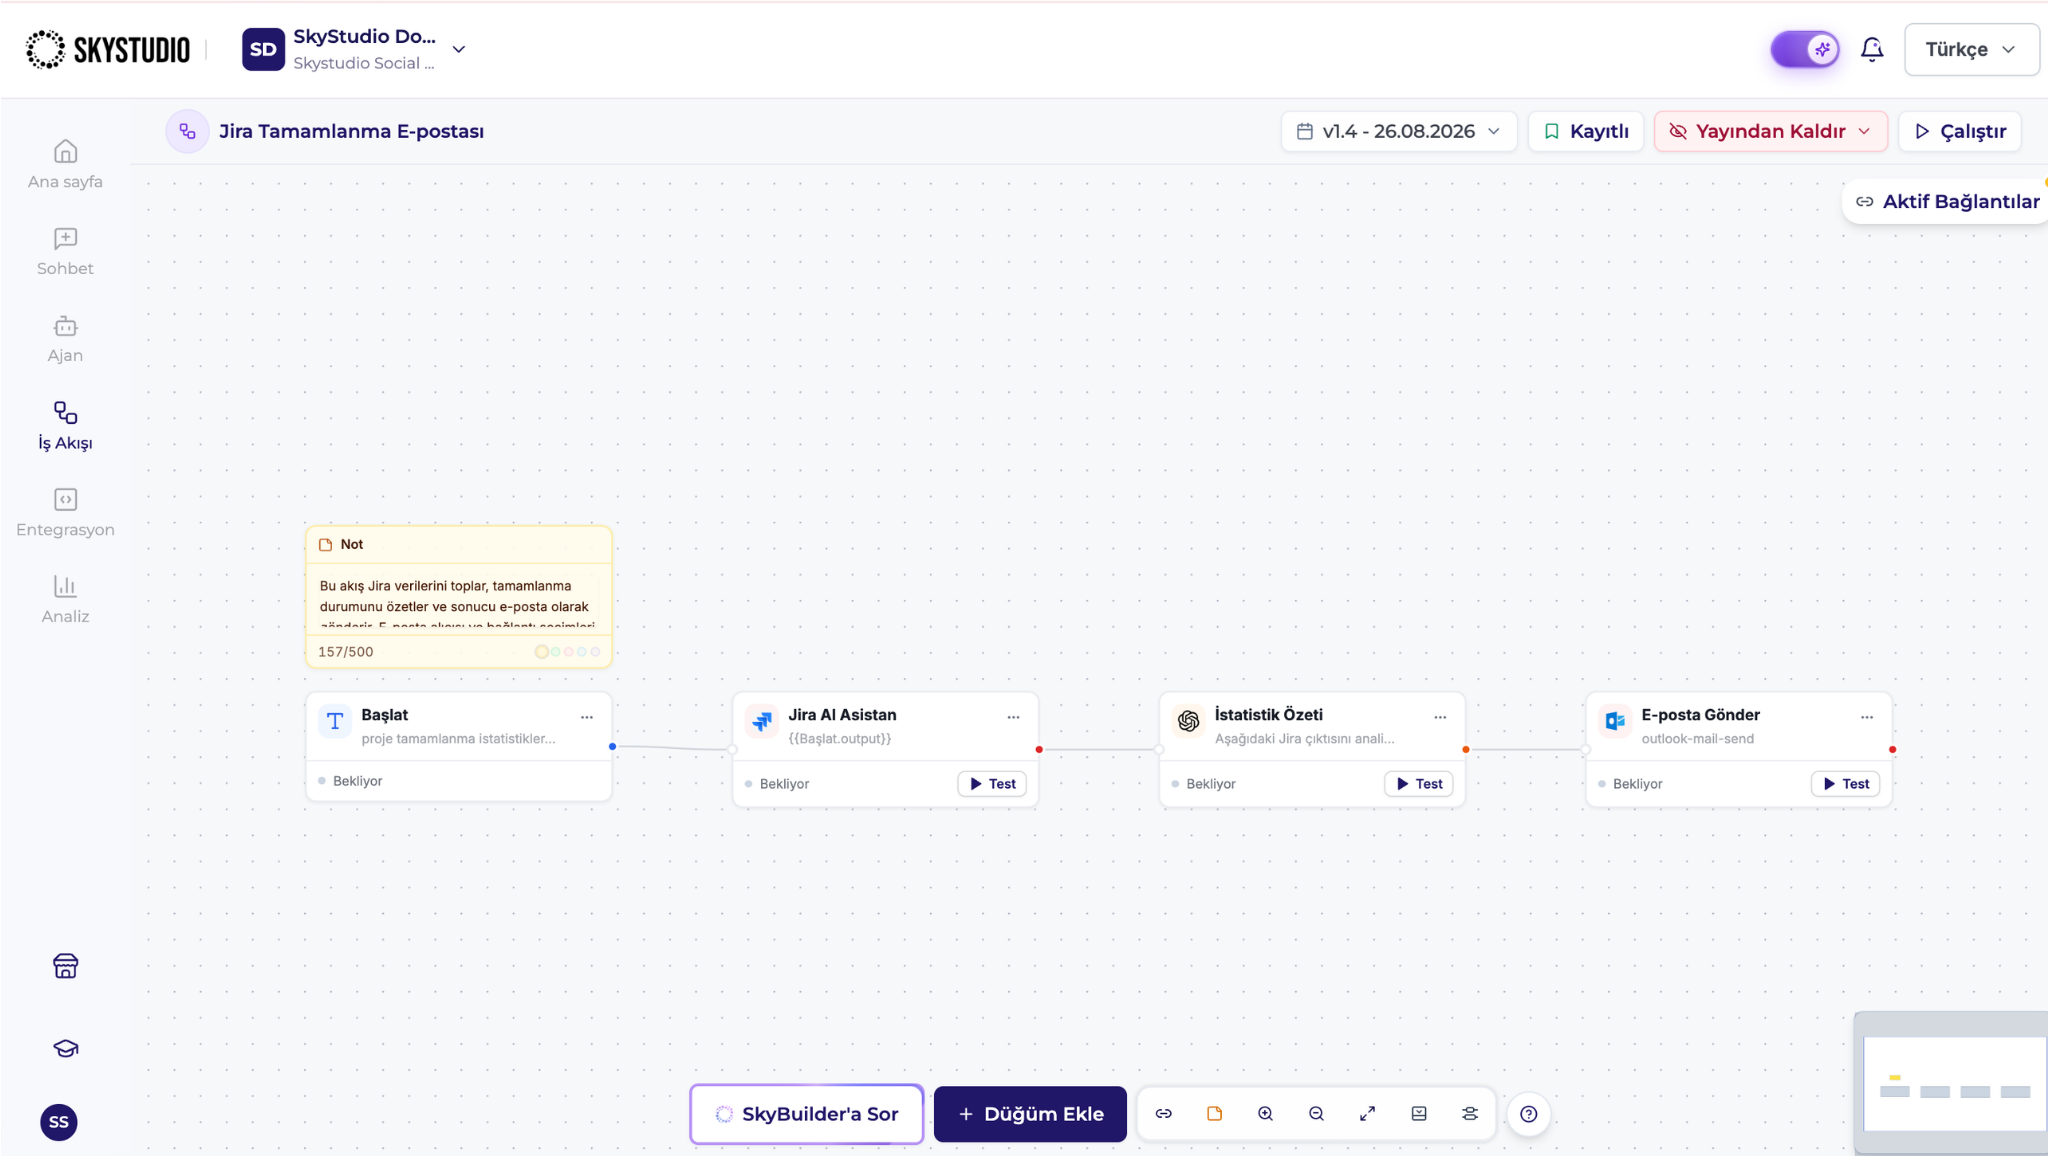
Task: Test the E-posta Gönder node
Action: click(x=1846, y=784)
